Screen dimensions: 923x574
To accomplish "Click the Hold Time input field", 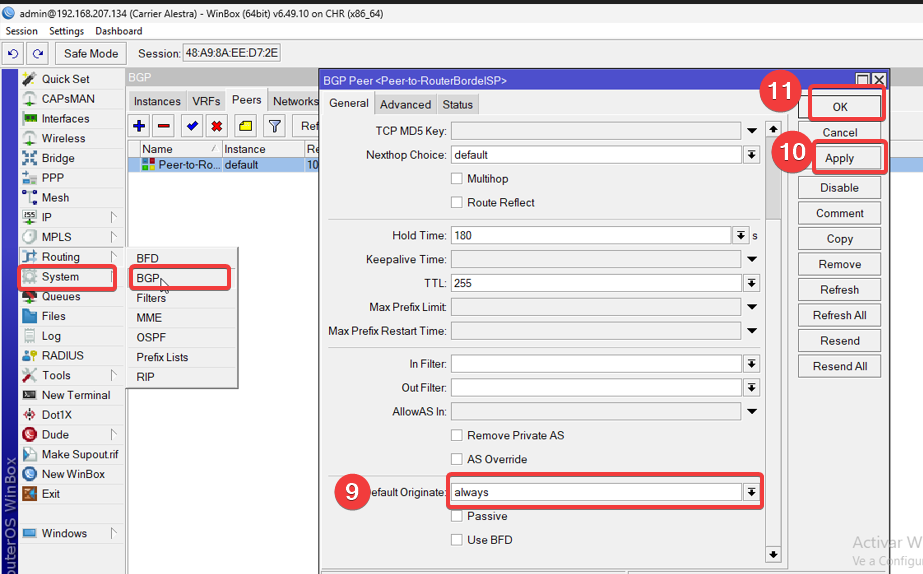I will click(590, 236).
